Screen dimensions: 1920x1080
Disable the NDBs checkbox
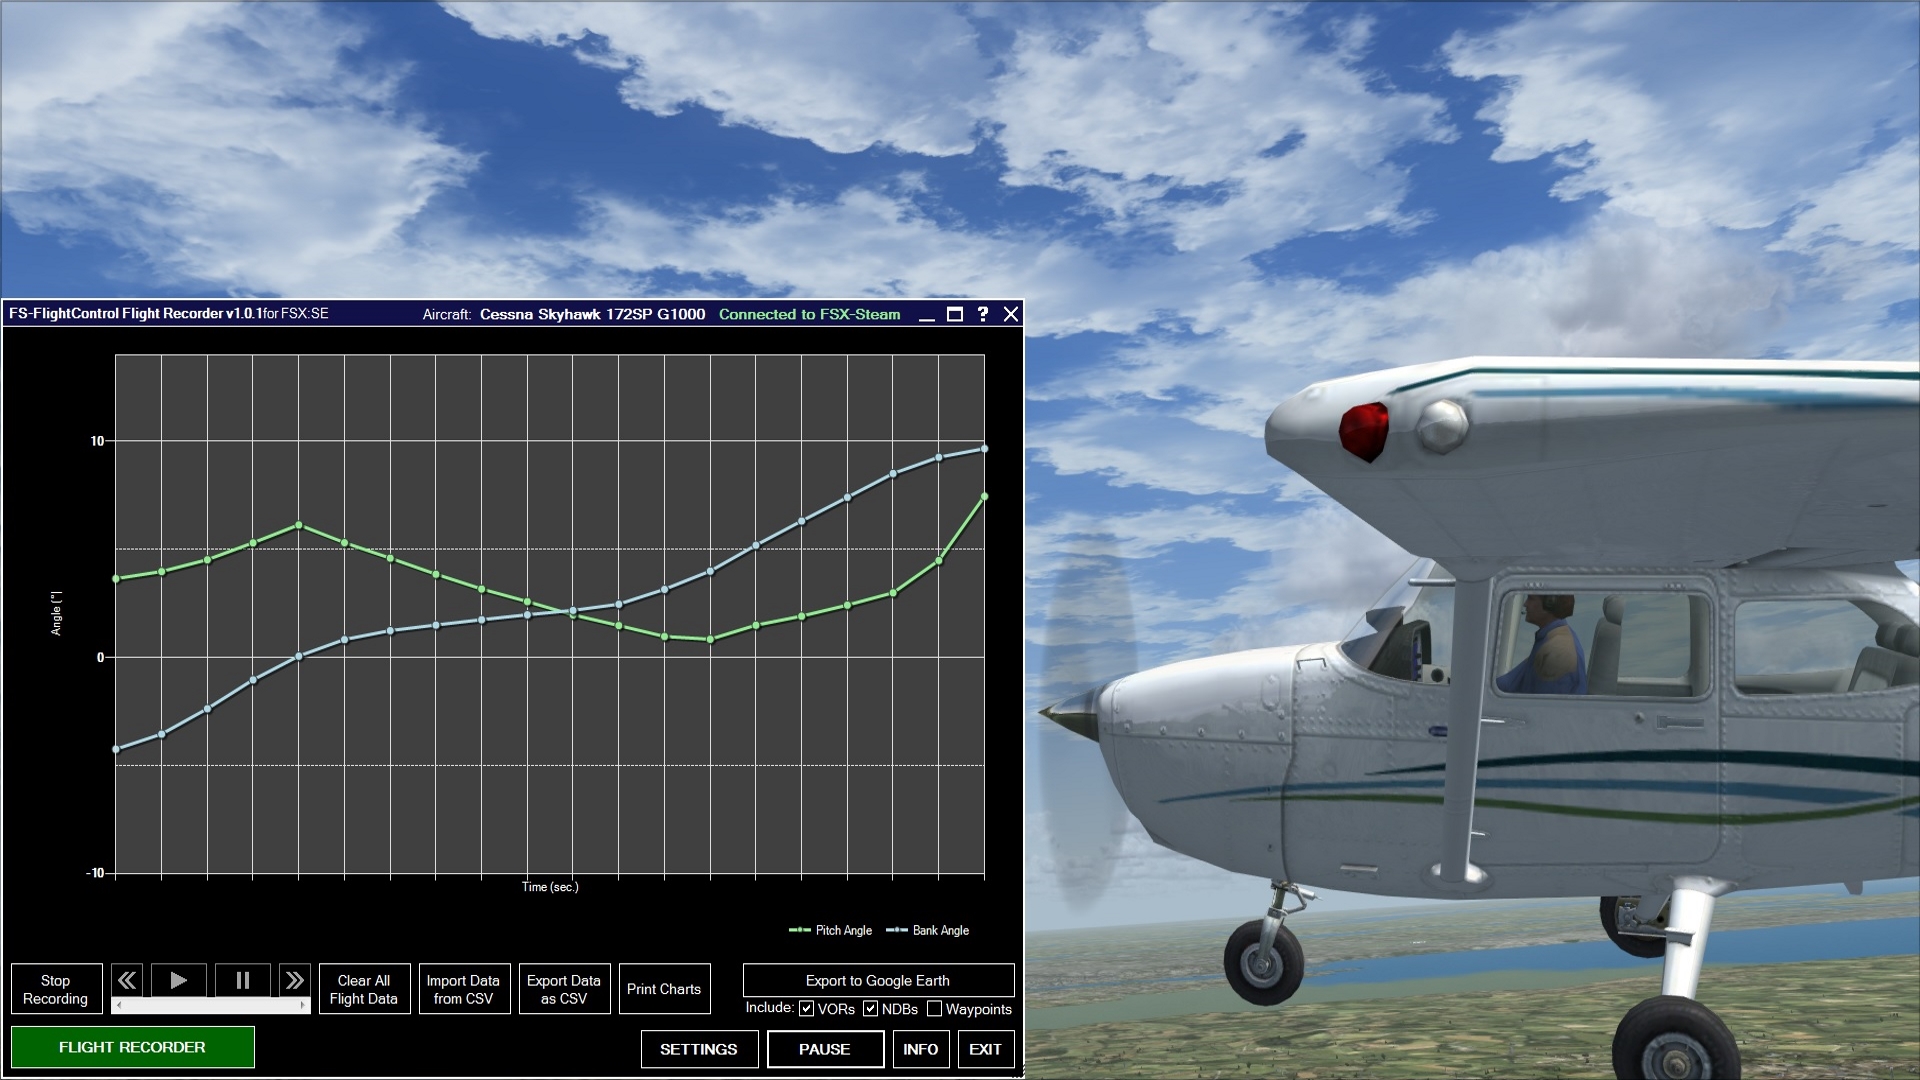tap(871, 1009)
